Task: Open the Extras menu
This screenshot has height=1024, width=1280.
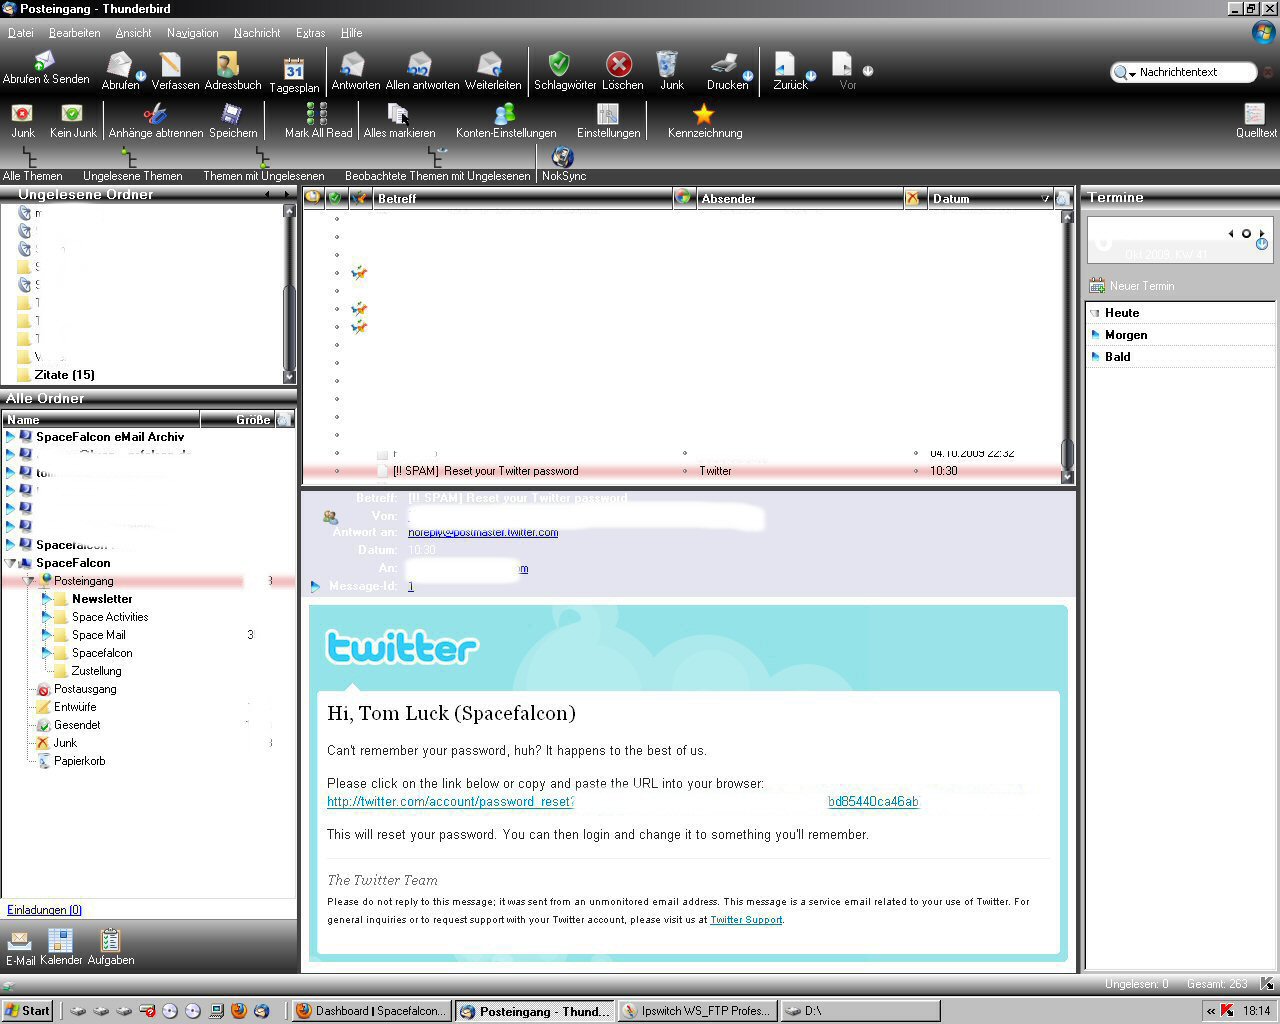Action: (310, 33)
